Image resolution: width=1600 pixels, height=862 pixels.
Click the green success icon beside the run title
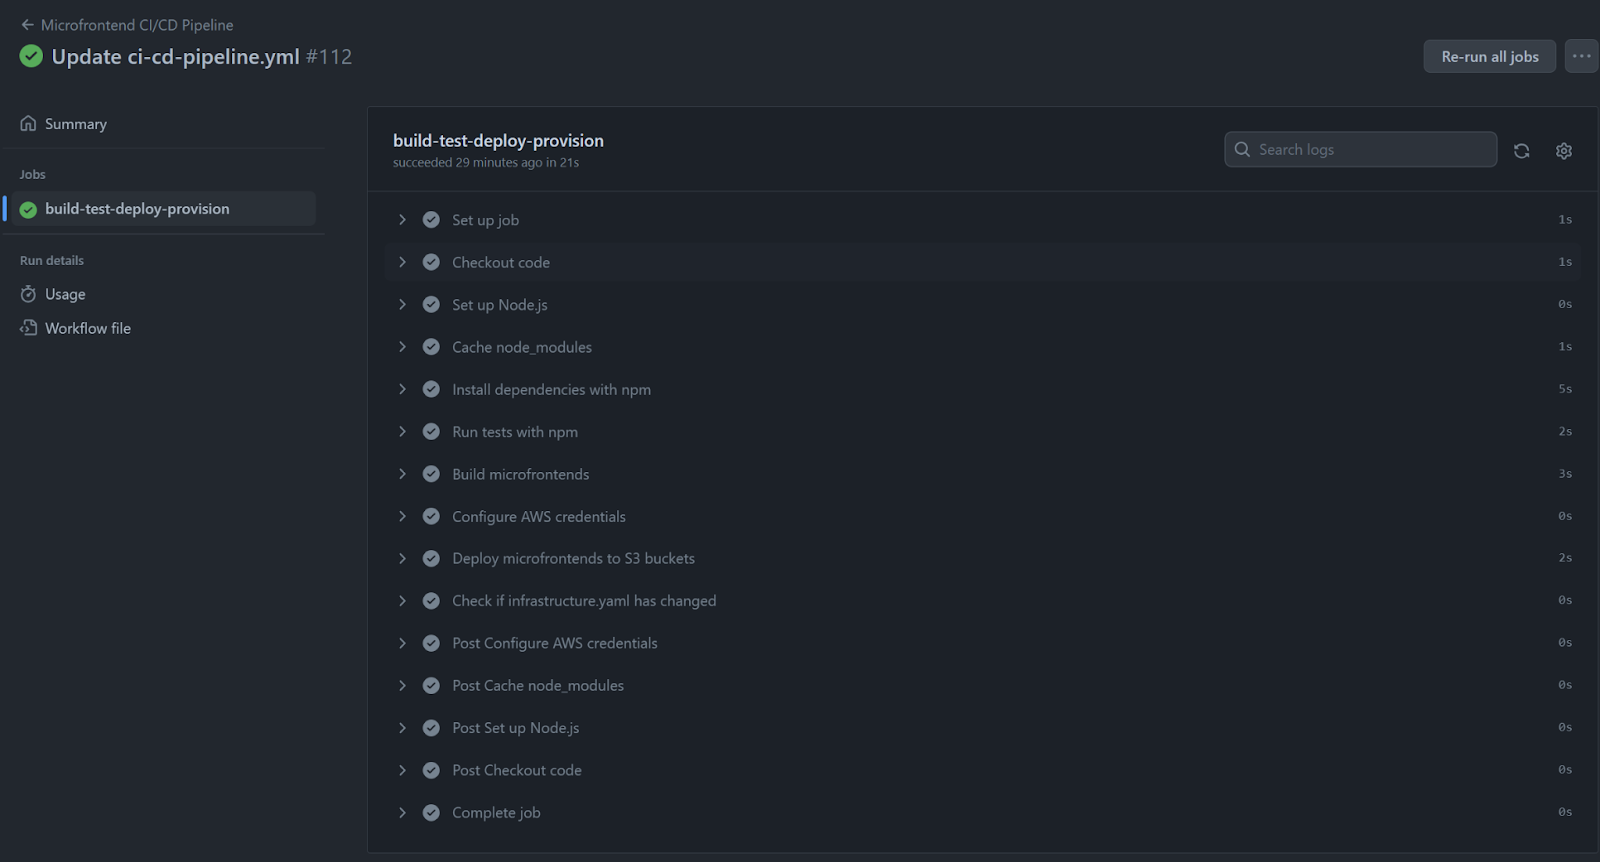pos(31,57)
